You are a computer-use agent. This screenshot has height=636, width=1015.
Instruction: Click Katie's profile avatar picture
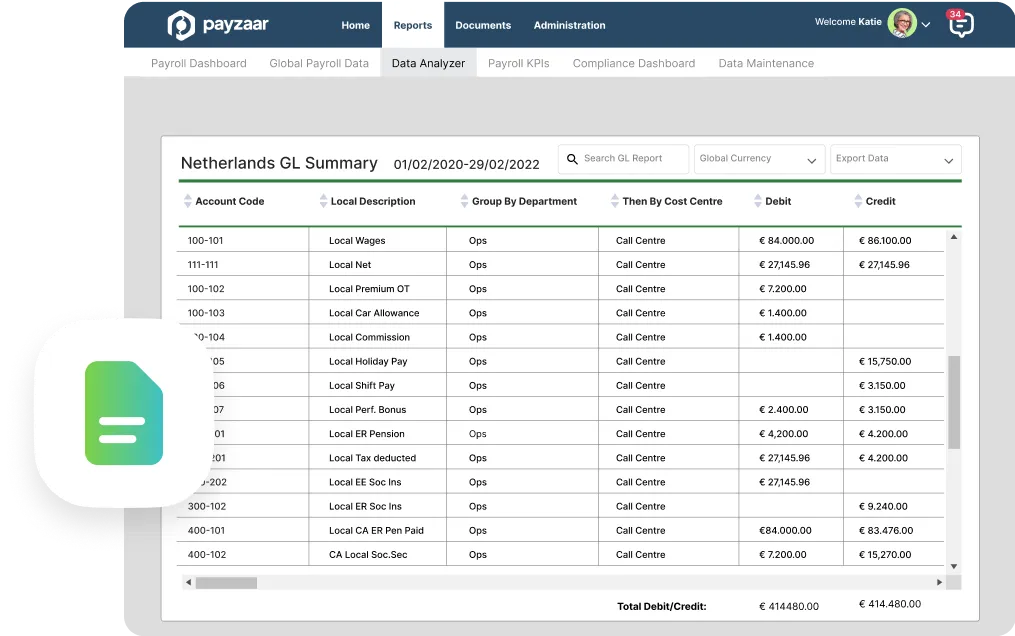pos(901,22)
